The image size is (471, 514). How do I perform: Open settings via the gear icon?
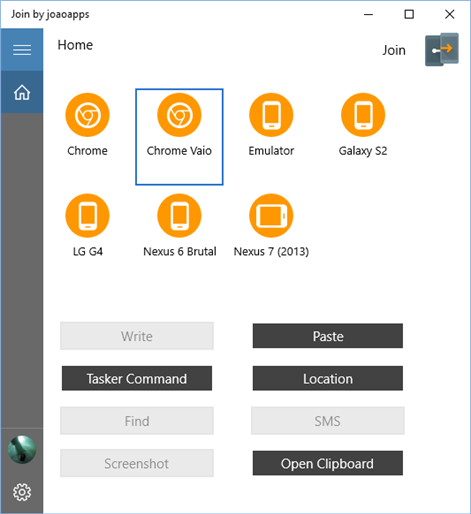[22, 492]
